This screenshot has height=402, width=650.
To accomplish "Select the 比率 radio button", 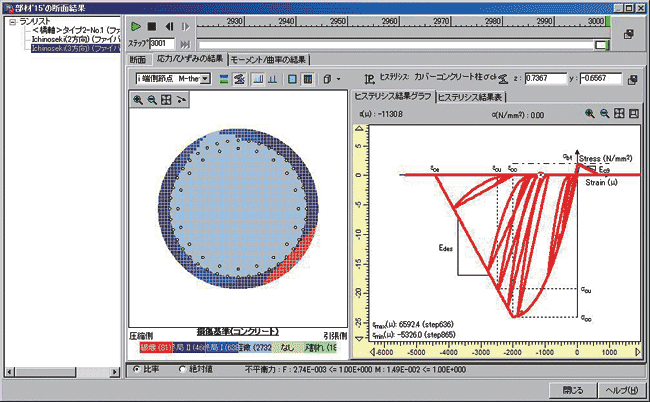I will pos(136,369).
